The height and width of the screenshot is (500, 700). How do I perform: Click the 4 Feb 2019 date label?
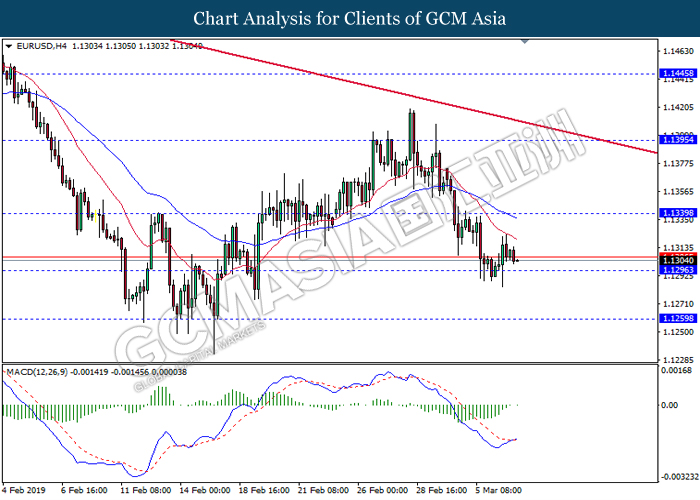(24, 490)
